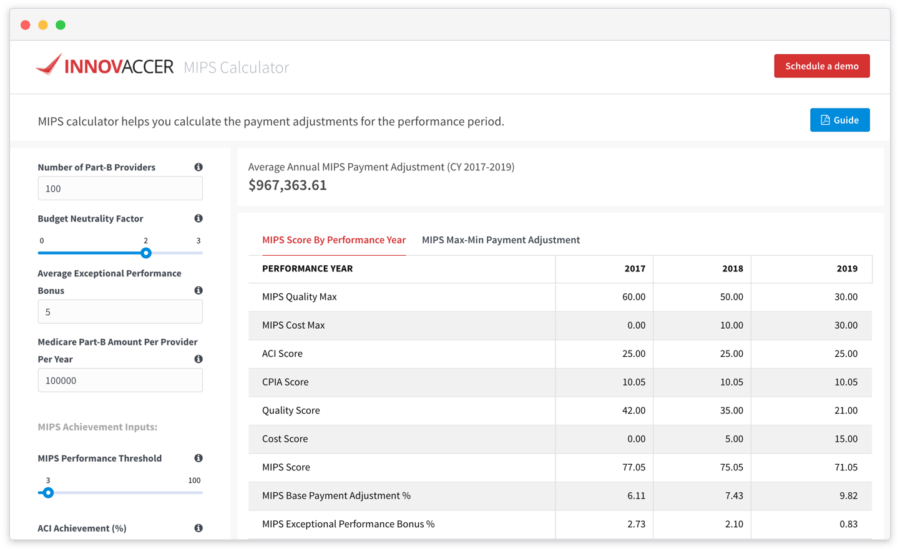Viewport: 900px width, 549px height.
Task: Click the MIPS Score table row
Action: coord(560,467)
